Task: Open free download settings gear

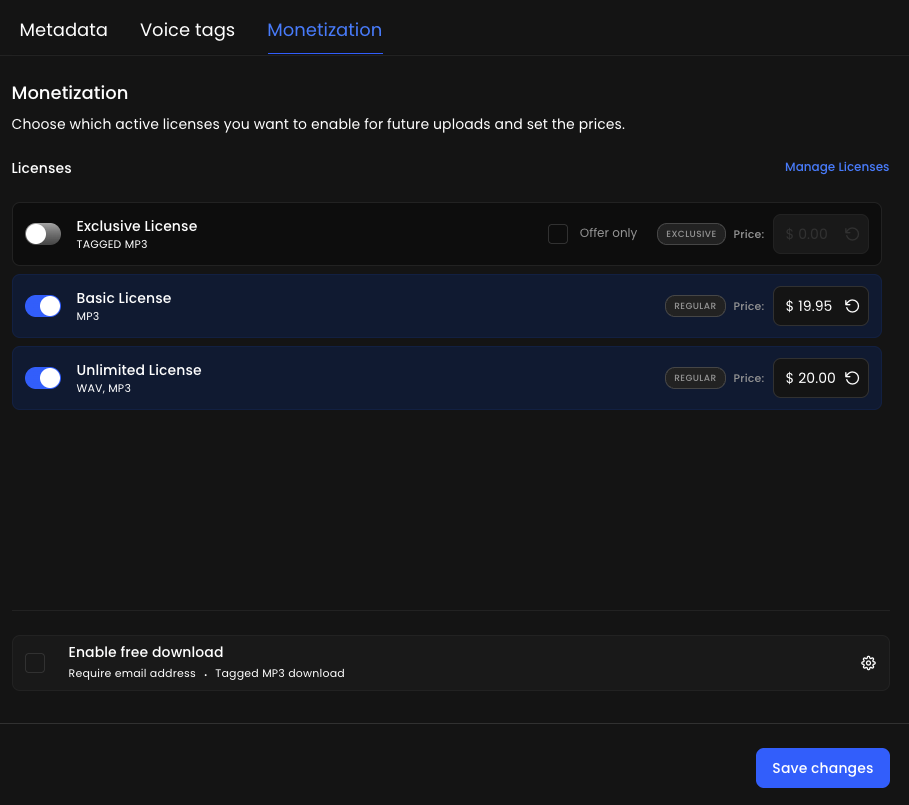Action: (868, 663)
